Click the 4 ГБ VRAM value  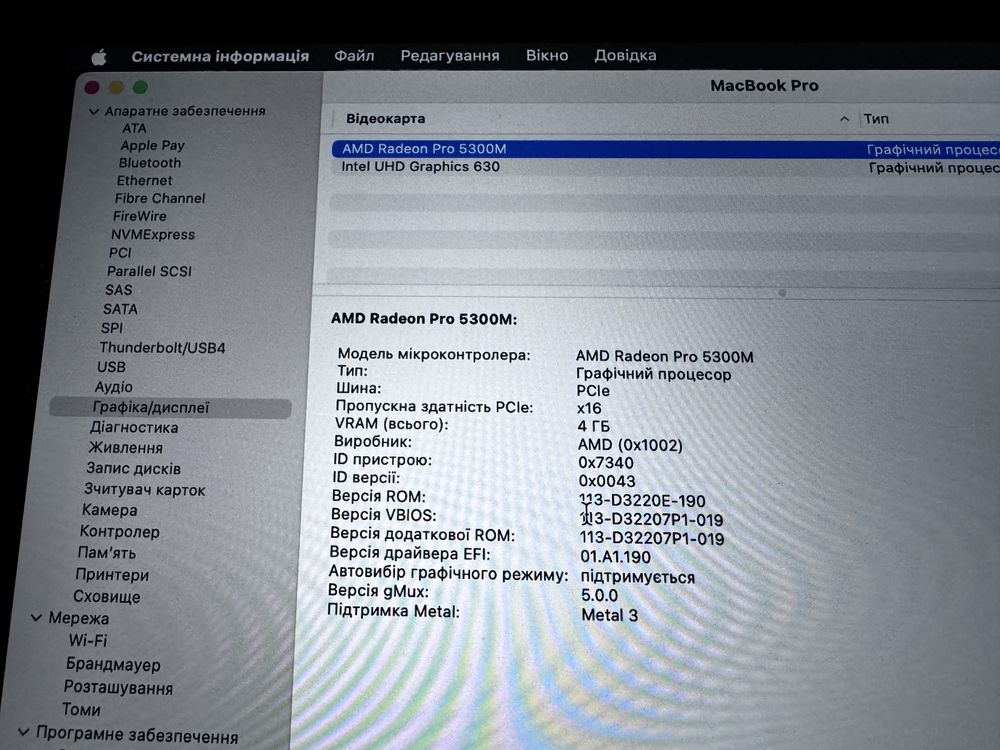(x=593, y=426)
